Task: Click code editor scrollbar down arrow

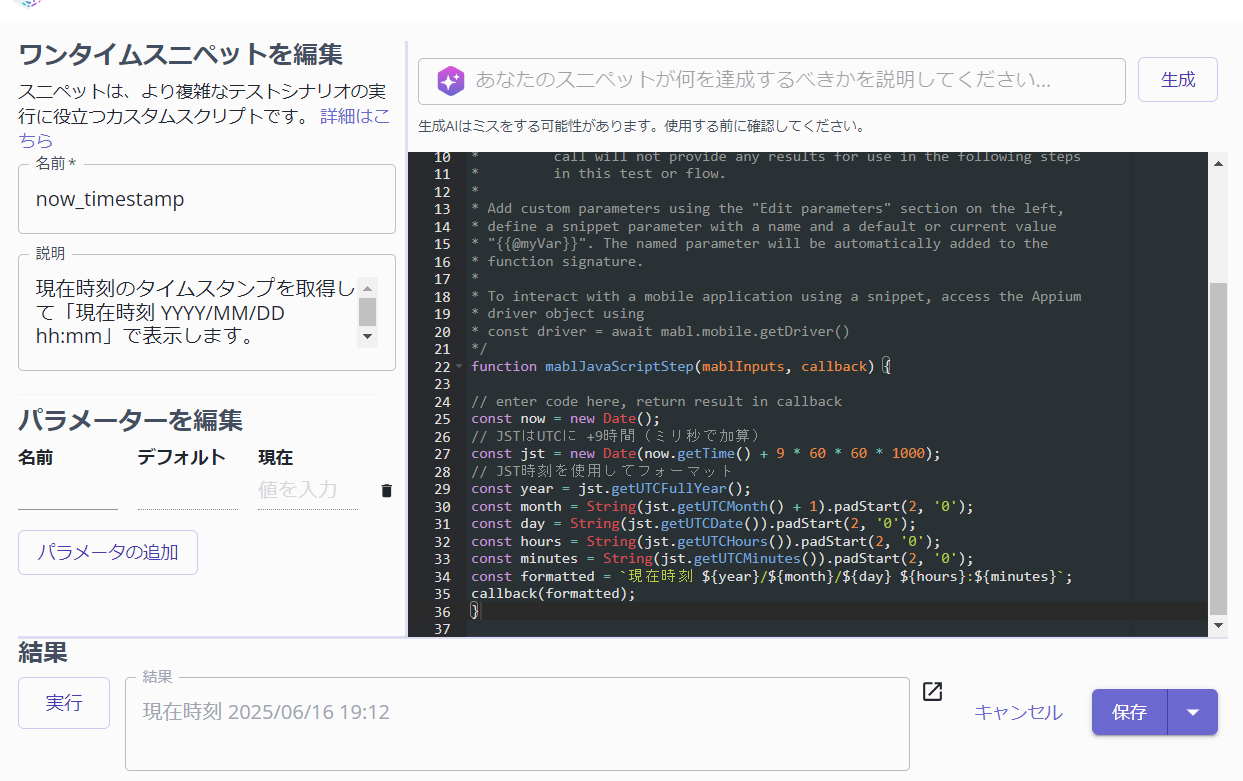Action: tap(1218, 625)
